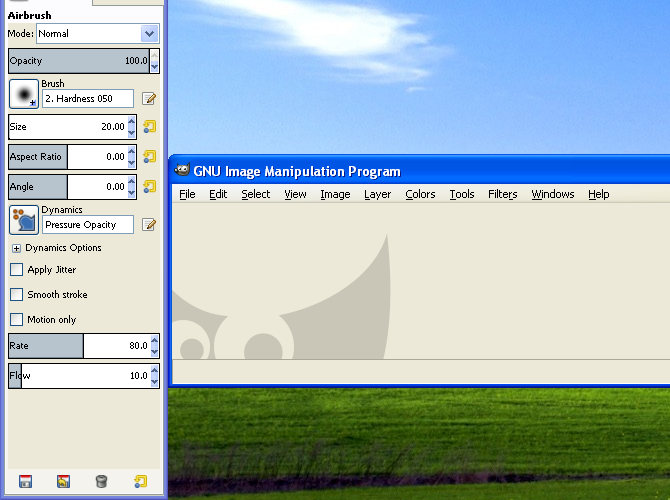Open the brush editor for Hardness 050
The height and width of the screenshot is (500, 670).
149,99
